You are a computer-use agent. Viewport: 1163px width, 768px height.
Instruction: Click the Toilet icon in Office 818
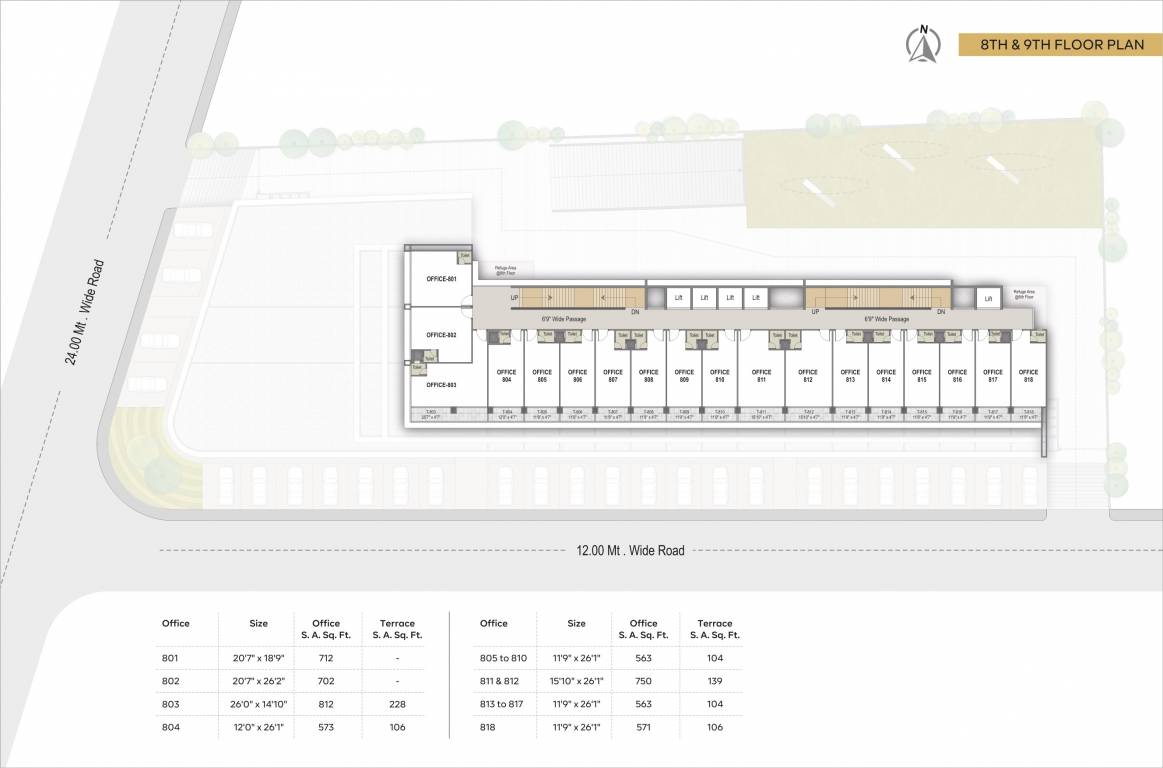click(x=1037, y=335)
